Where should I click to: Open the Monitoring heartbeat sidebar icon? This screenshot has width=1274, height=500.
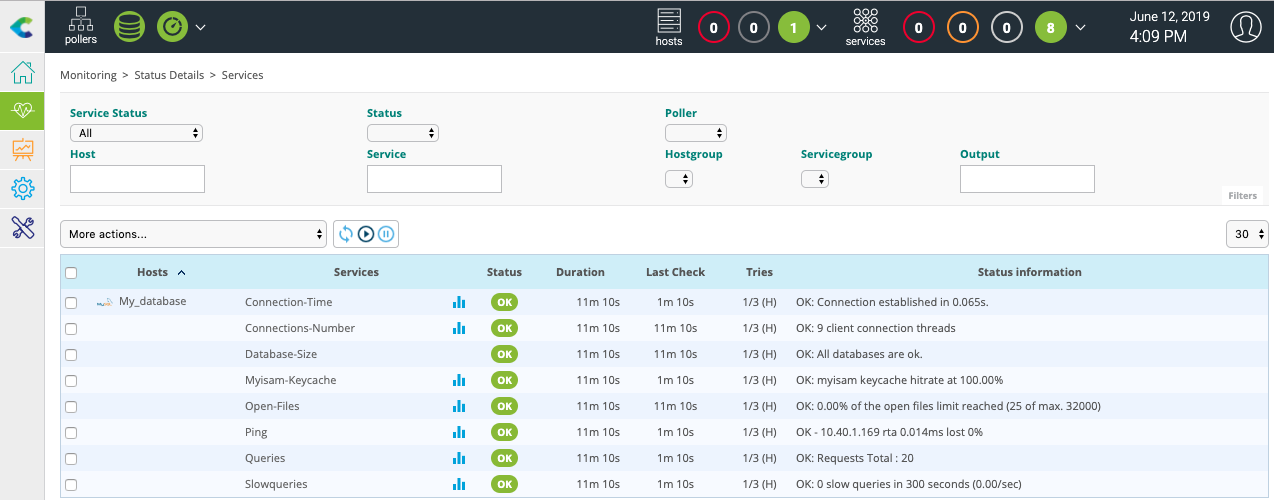click(22, 111)
